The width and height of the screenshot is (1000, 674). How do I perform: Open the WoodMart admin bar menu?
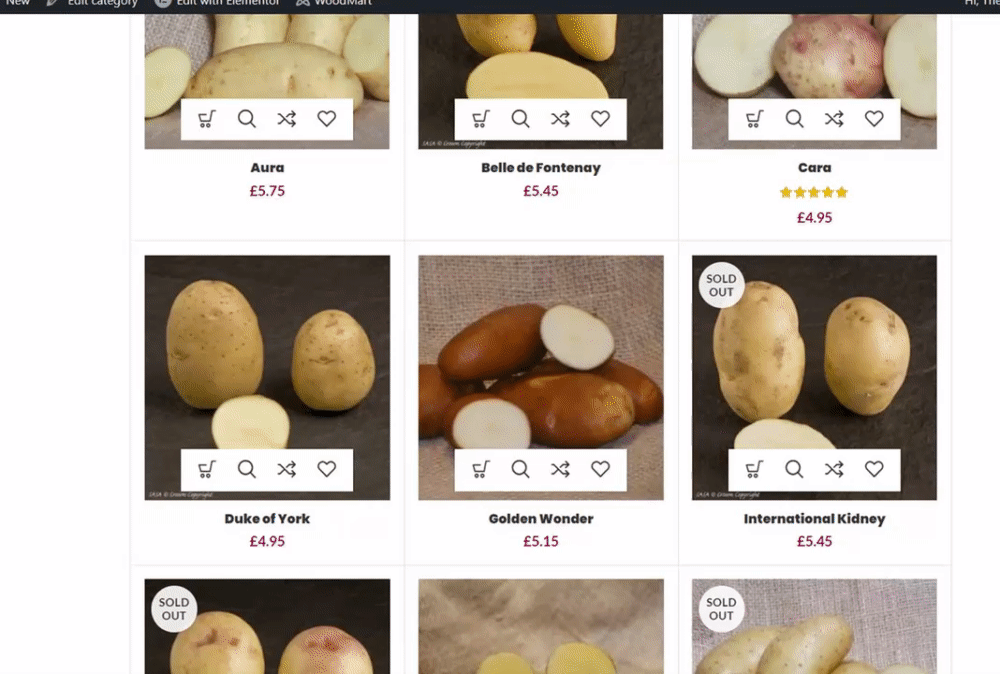(334, 3)
